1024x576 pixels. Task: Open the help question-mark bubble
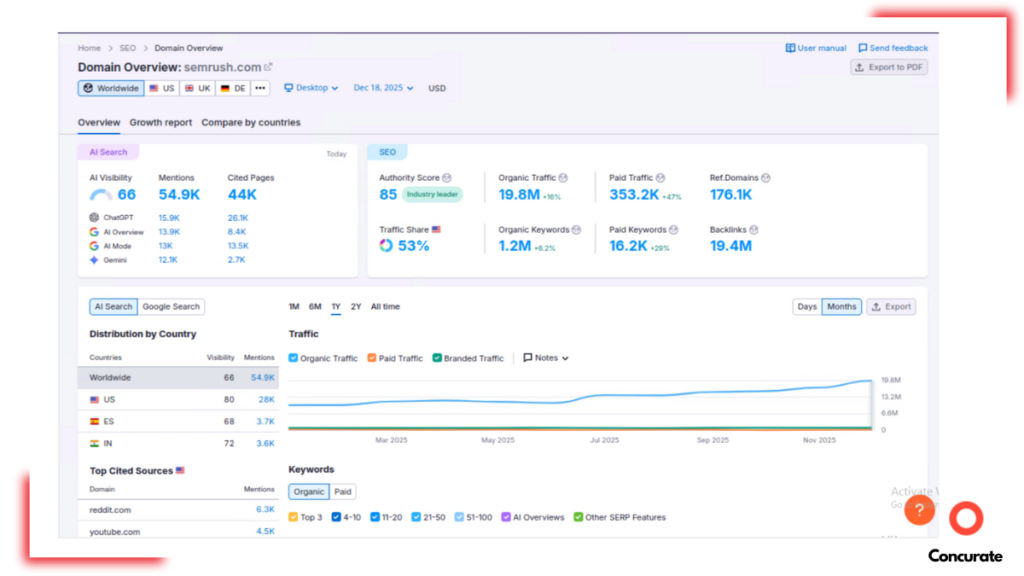point(919,510)
